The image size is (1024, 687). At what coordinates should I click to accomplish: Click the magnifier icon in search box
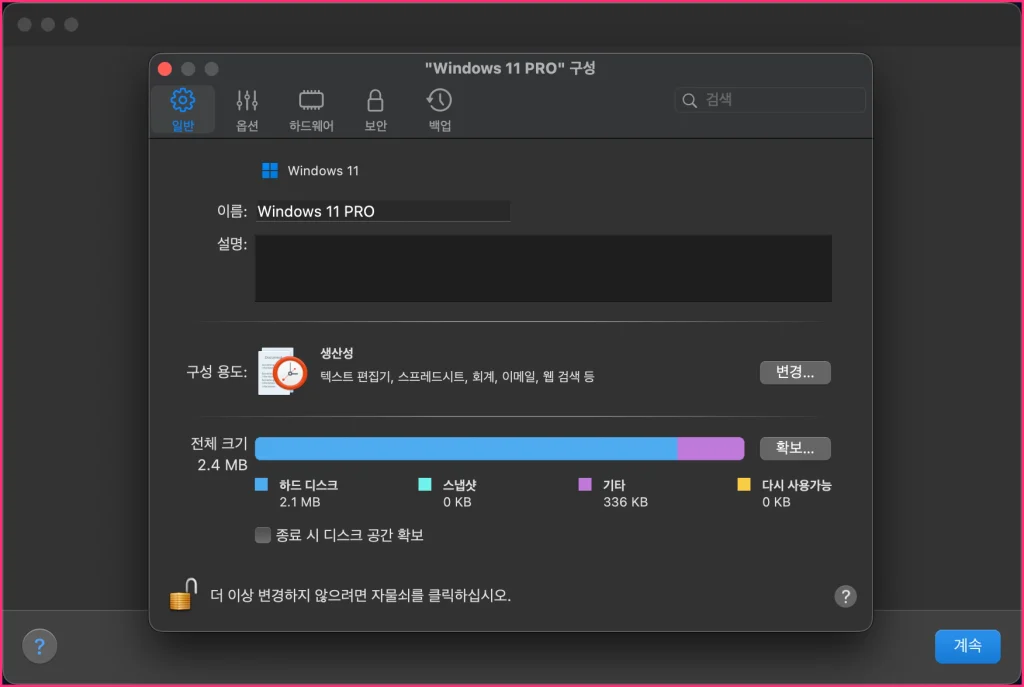[x=690, y=100]
